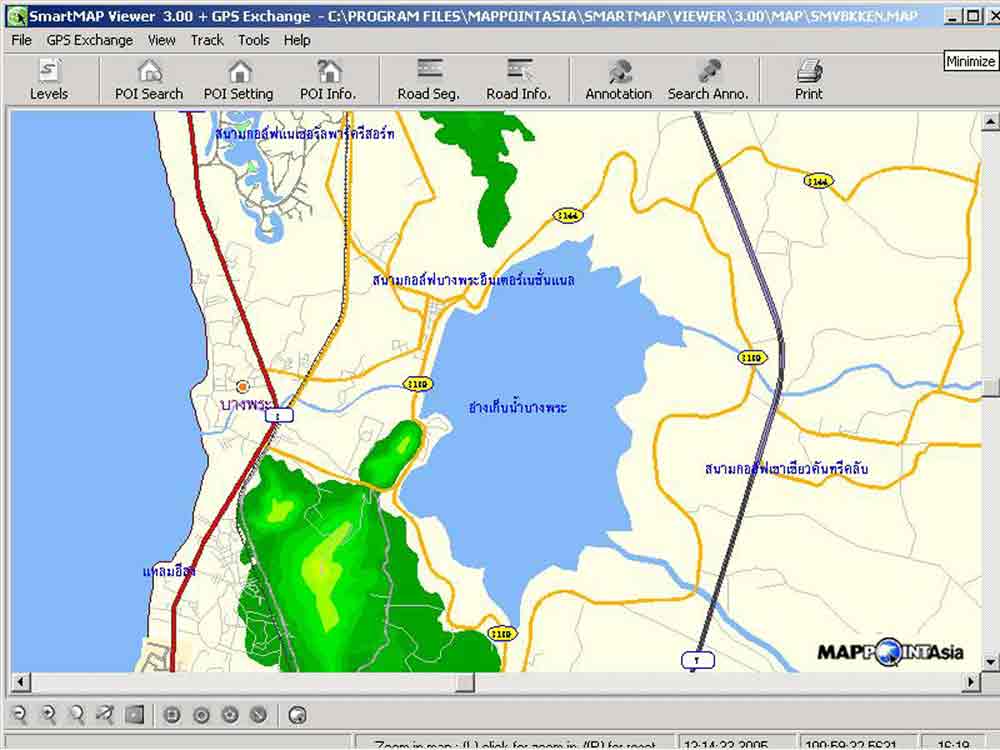Click the POI Search icon
This screenshot has height=750, width=1000.
pyautogui.click(x=149, y=79)
